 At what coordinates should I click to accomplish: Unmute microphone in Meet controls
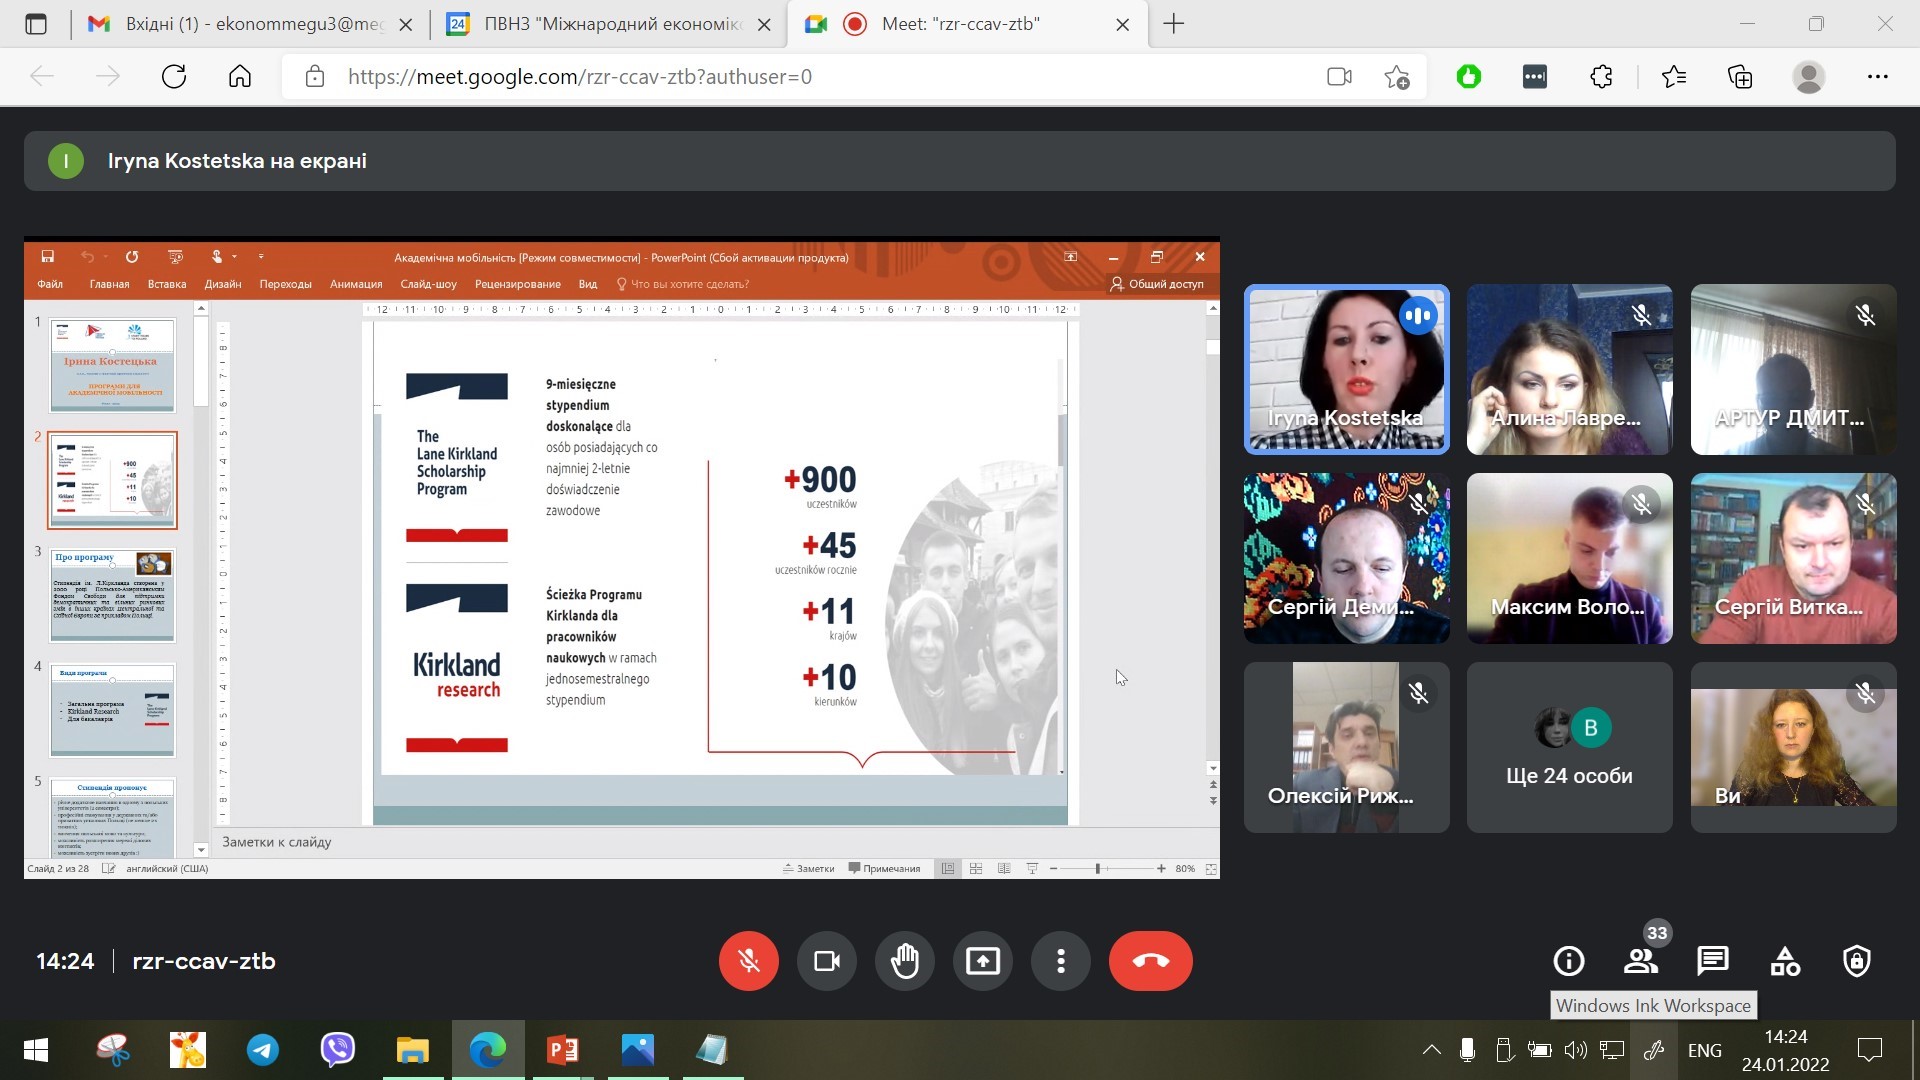pyautogui.click(x=748, y=961)
